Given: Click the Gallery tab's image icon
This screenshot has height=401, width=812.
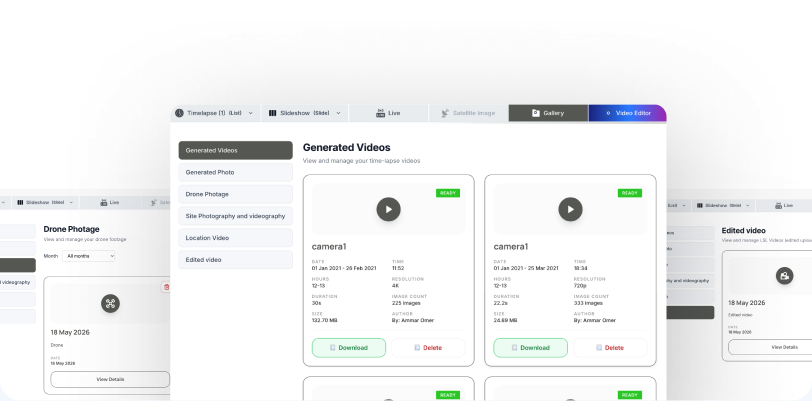Looking at the screenshot, I should pos(535,113).
